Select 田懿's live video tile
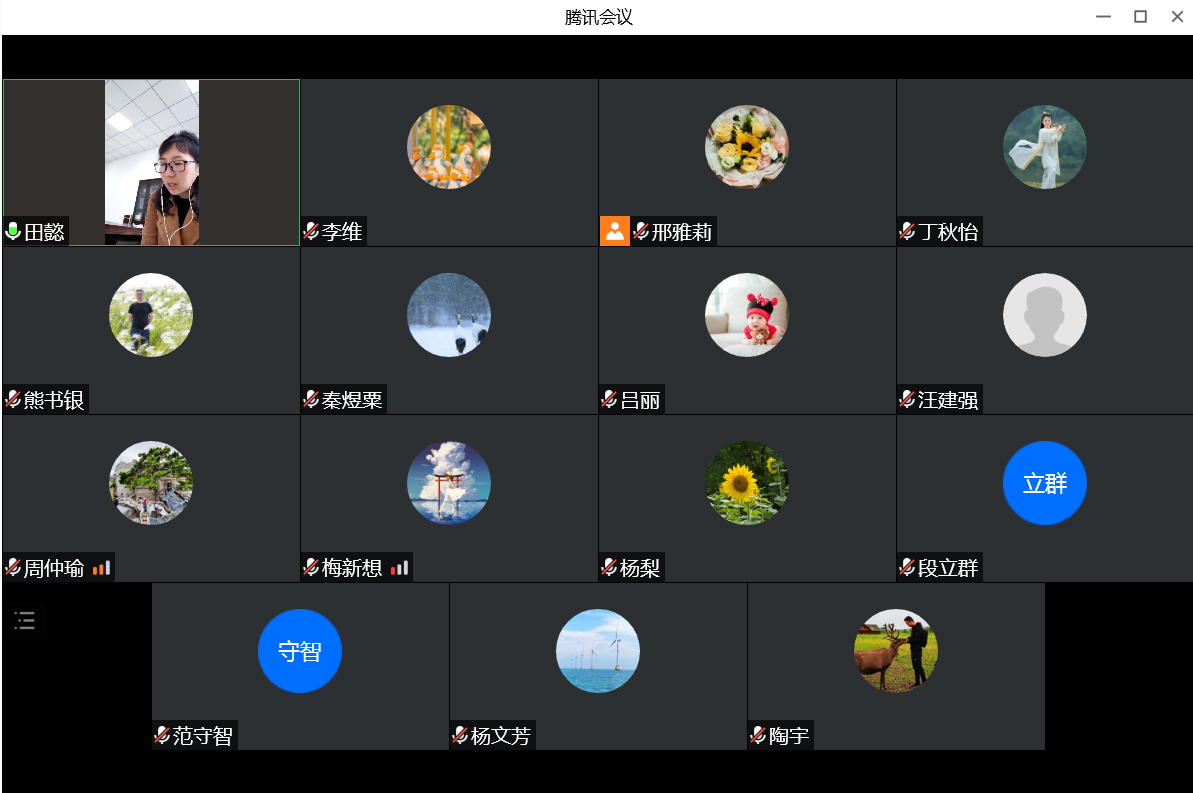The width and height of the screenshot is (1193, 793). [x=152, y=160]
